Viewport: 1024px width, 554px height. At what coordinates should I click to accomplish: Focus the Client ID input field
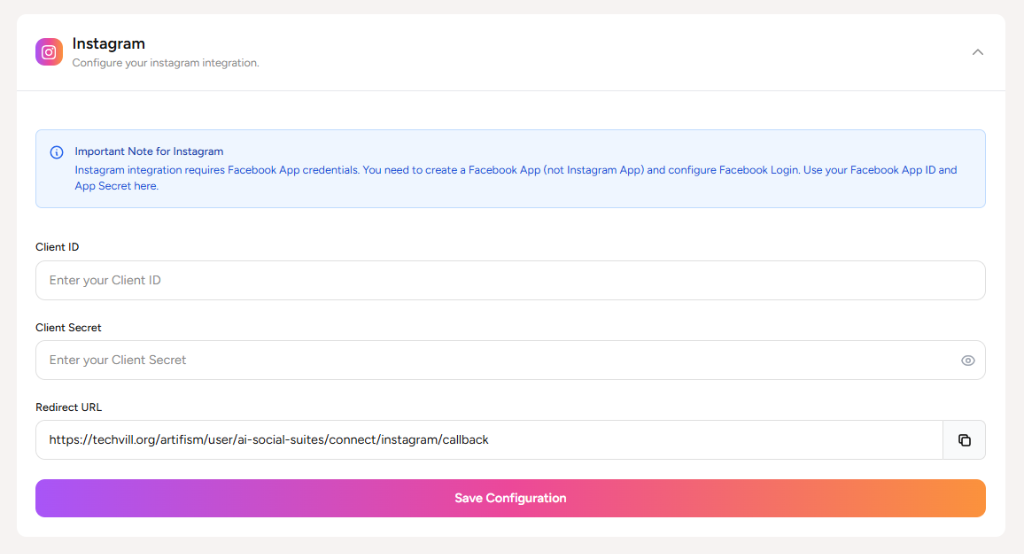coord(510,280)
